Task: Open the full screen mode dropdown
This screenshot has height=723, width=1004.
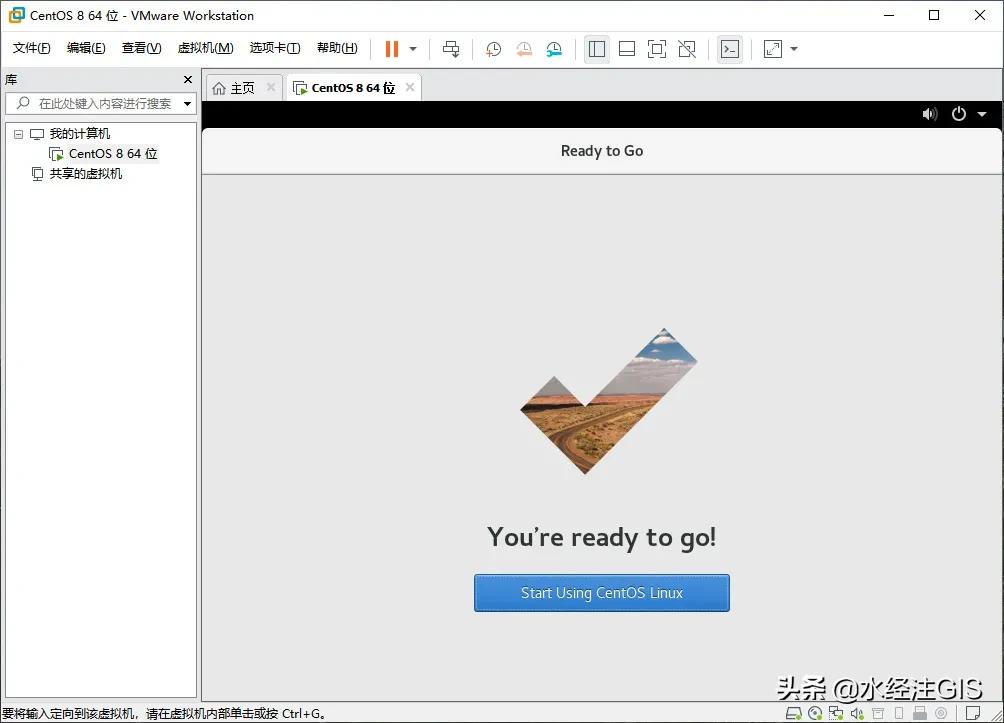Action: pos(792,49)
